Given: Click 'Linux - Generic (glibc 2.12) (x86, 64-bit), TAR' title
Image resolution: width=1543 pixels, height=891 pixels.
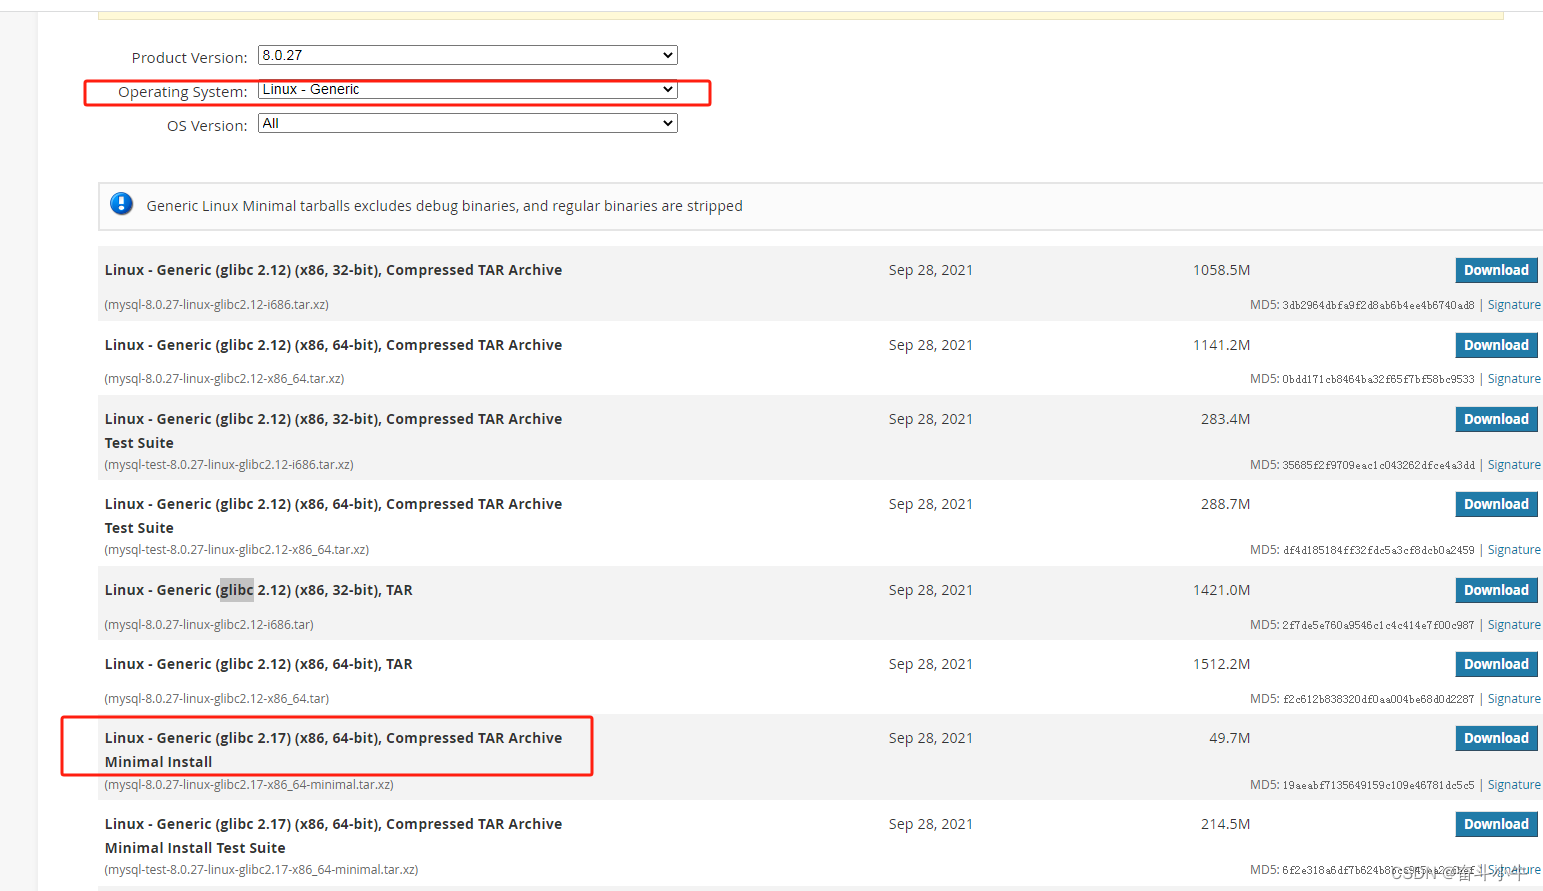Looking at the screenshot, I should pyautogui.click(x=258, y=664).
